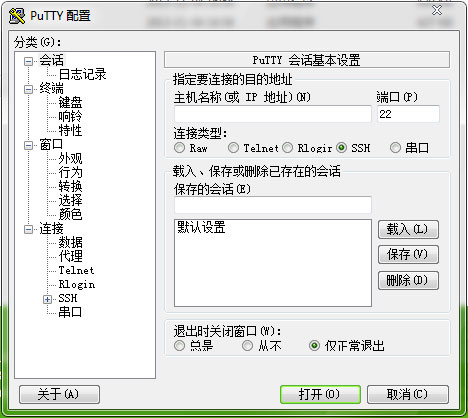Select 终端 in the category tree
The image size is (468, 418).
[51, 88]
